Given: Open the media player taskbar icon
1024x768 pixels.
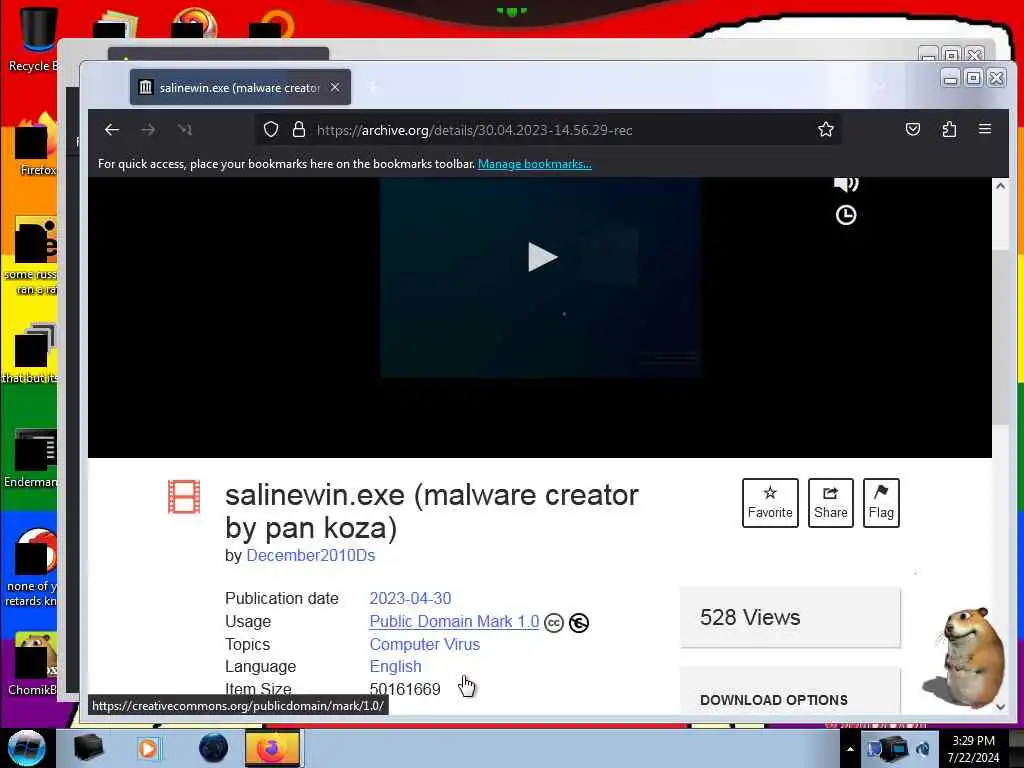Looking at the screenshot, I should [x=148, y=748].
